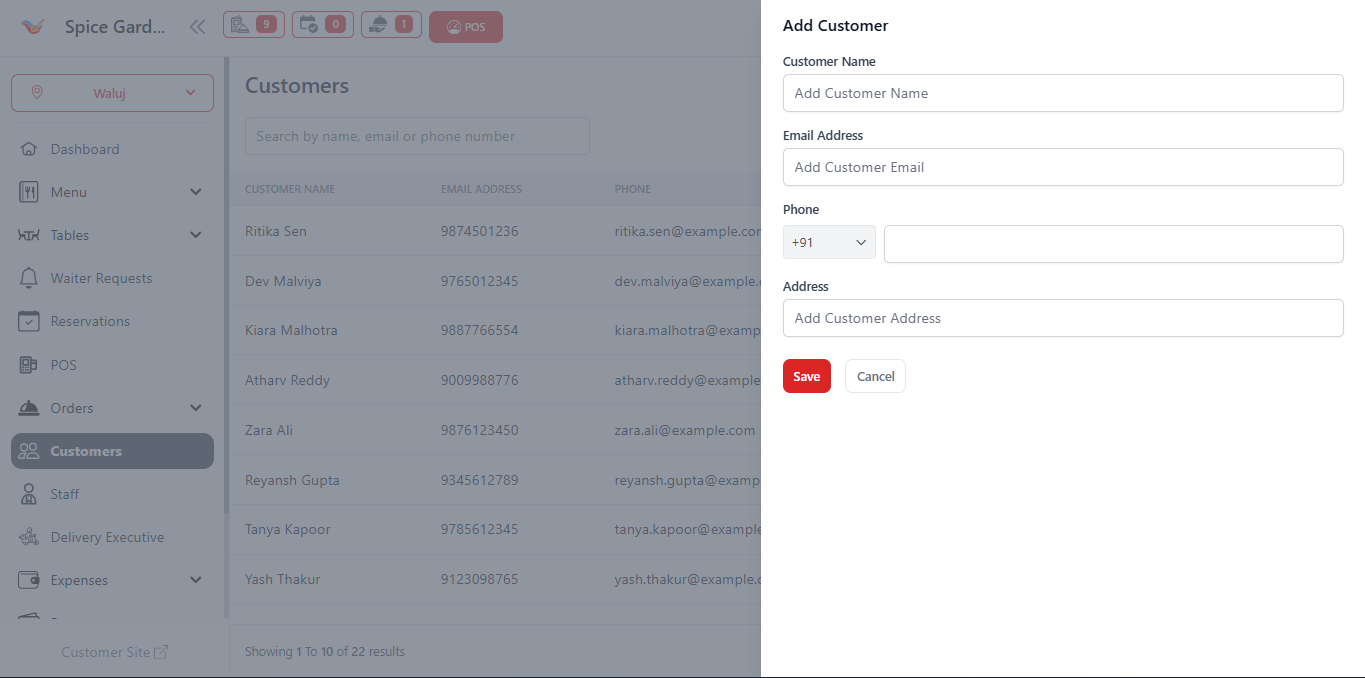The height and width of the screenshot is (678, 1365).
Task: Open Reservations from the sidebar menu
Action: (x=90, y=321)
